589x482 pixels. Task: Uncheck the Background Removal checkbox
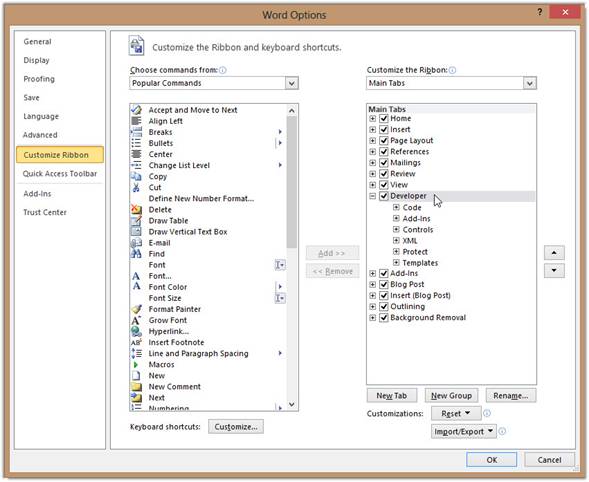coord(384,317)
